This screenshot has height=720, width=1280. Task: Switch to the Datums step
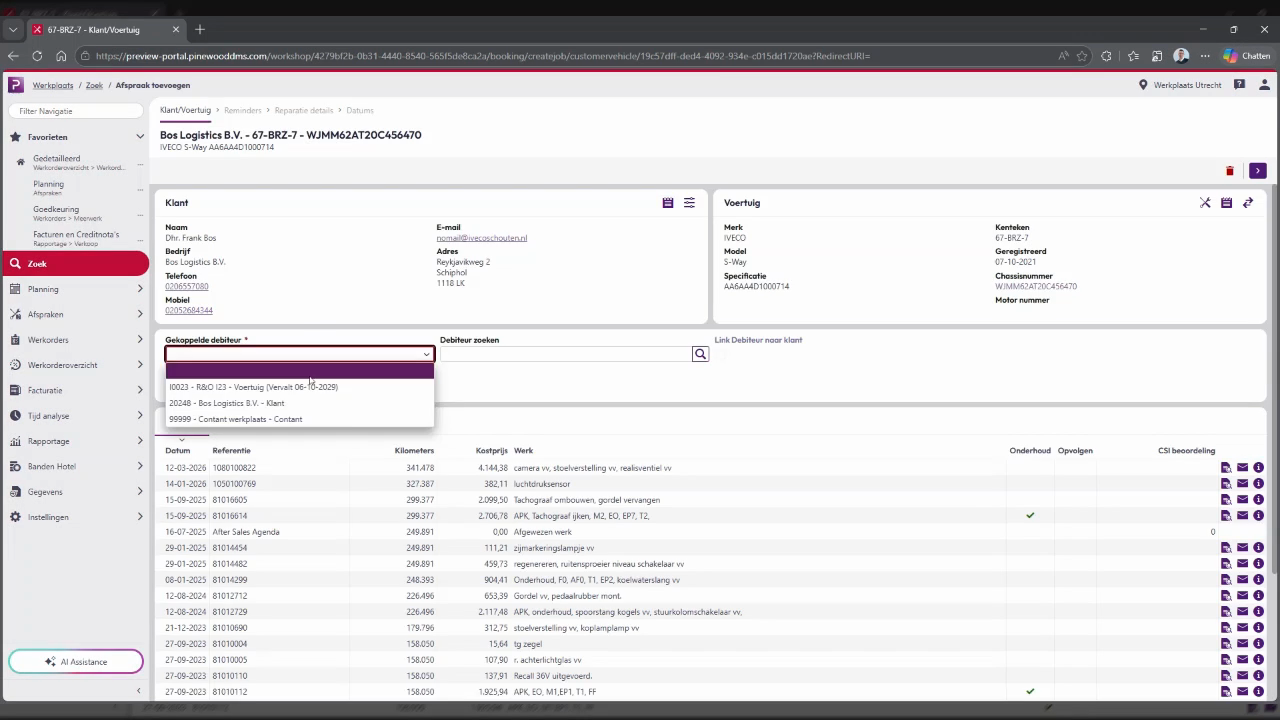pos(360,110)
